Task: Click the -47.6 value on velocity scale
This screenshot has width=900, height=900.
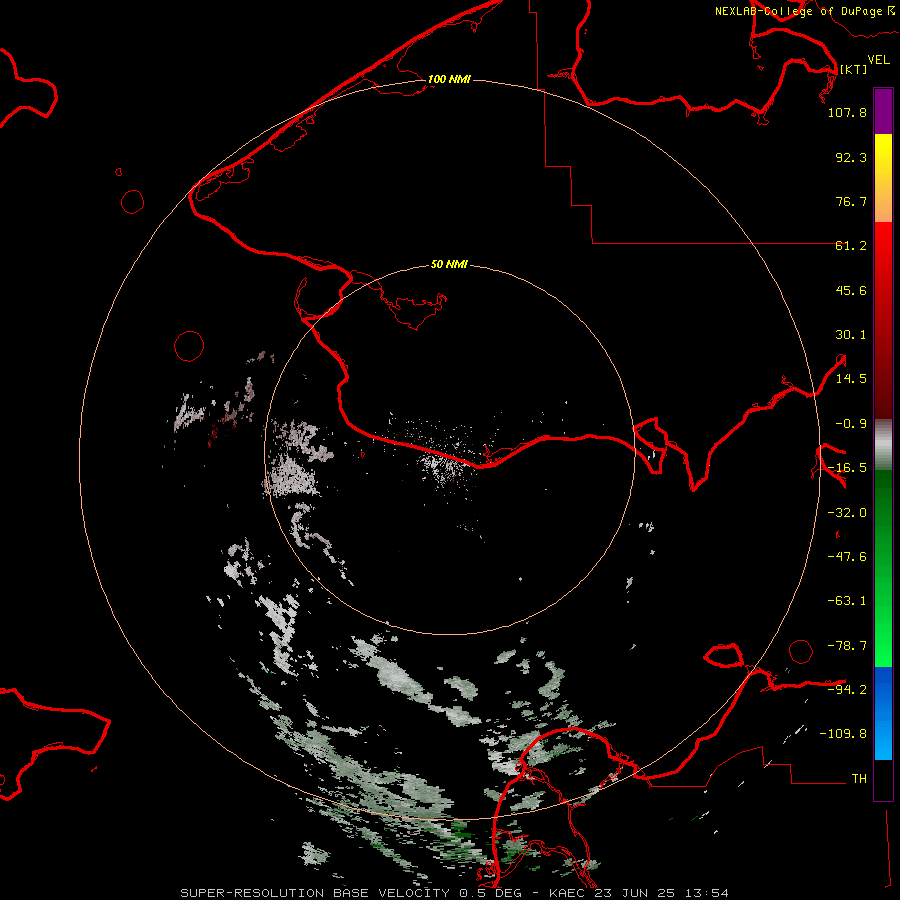Action: pos(847,557)
